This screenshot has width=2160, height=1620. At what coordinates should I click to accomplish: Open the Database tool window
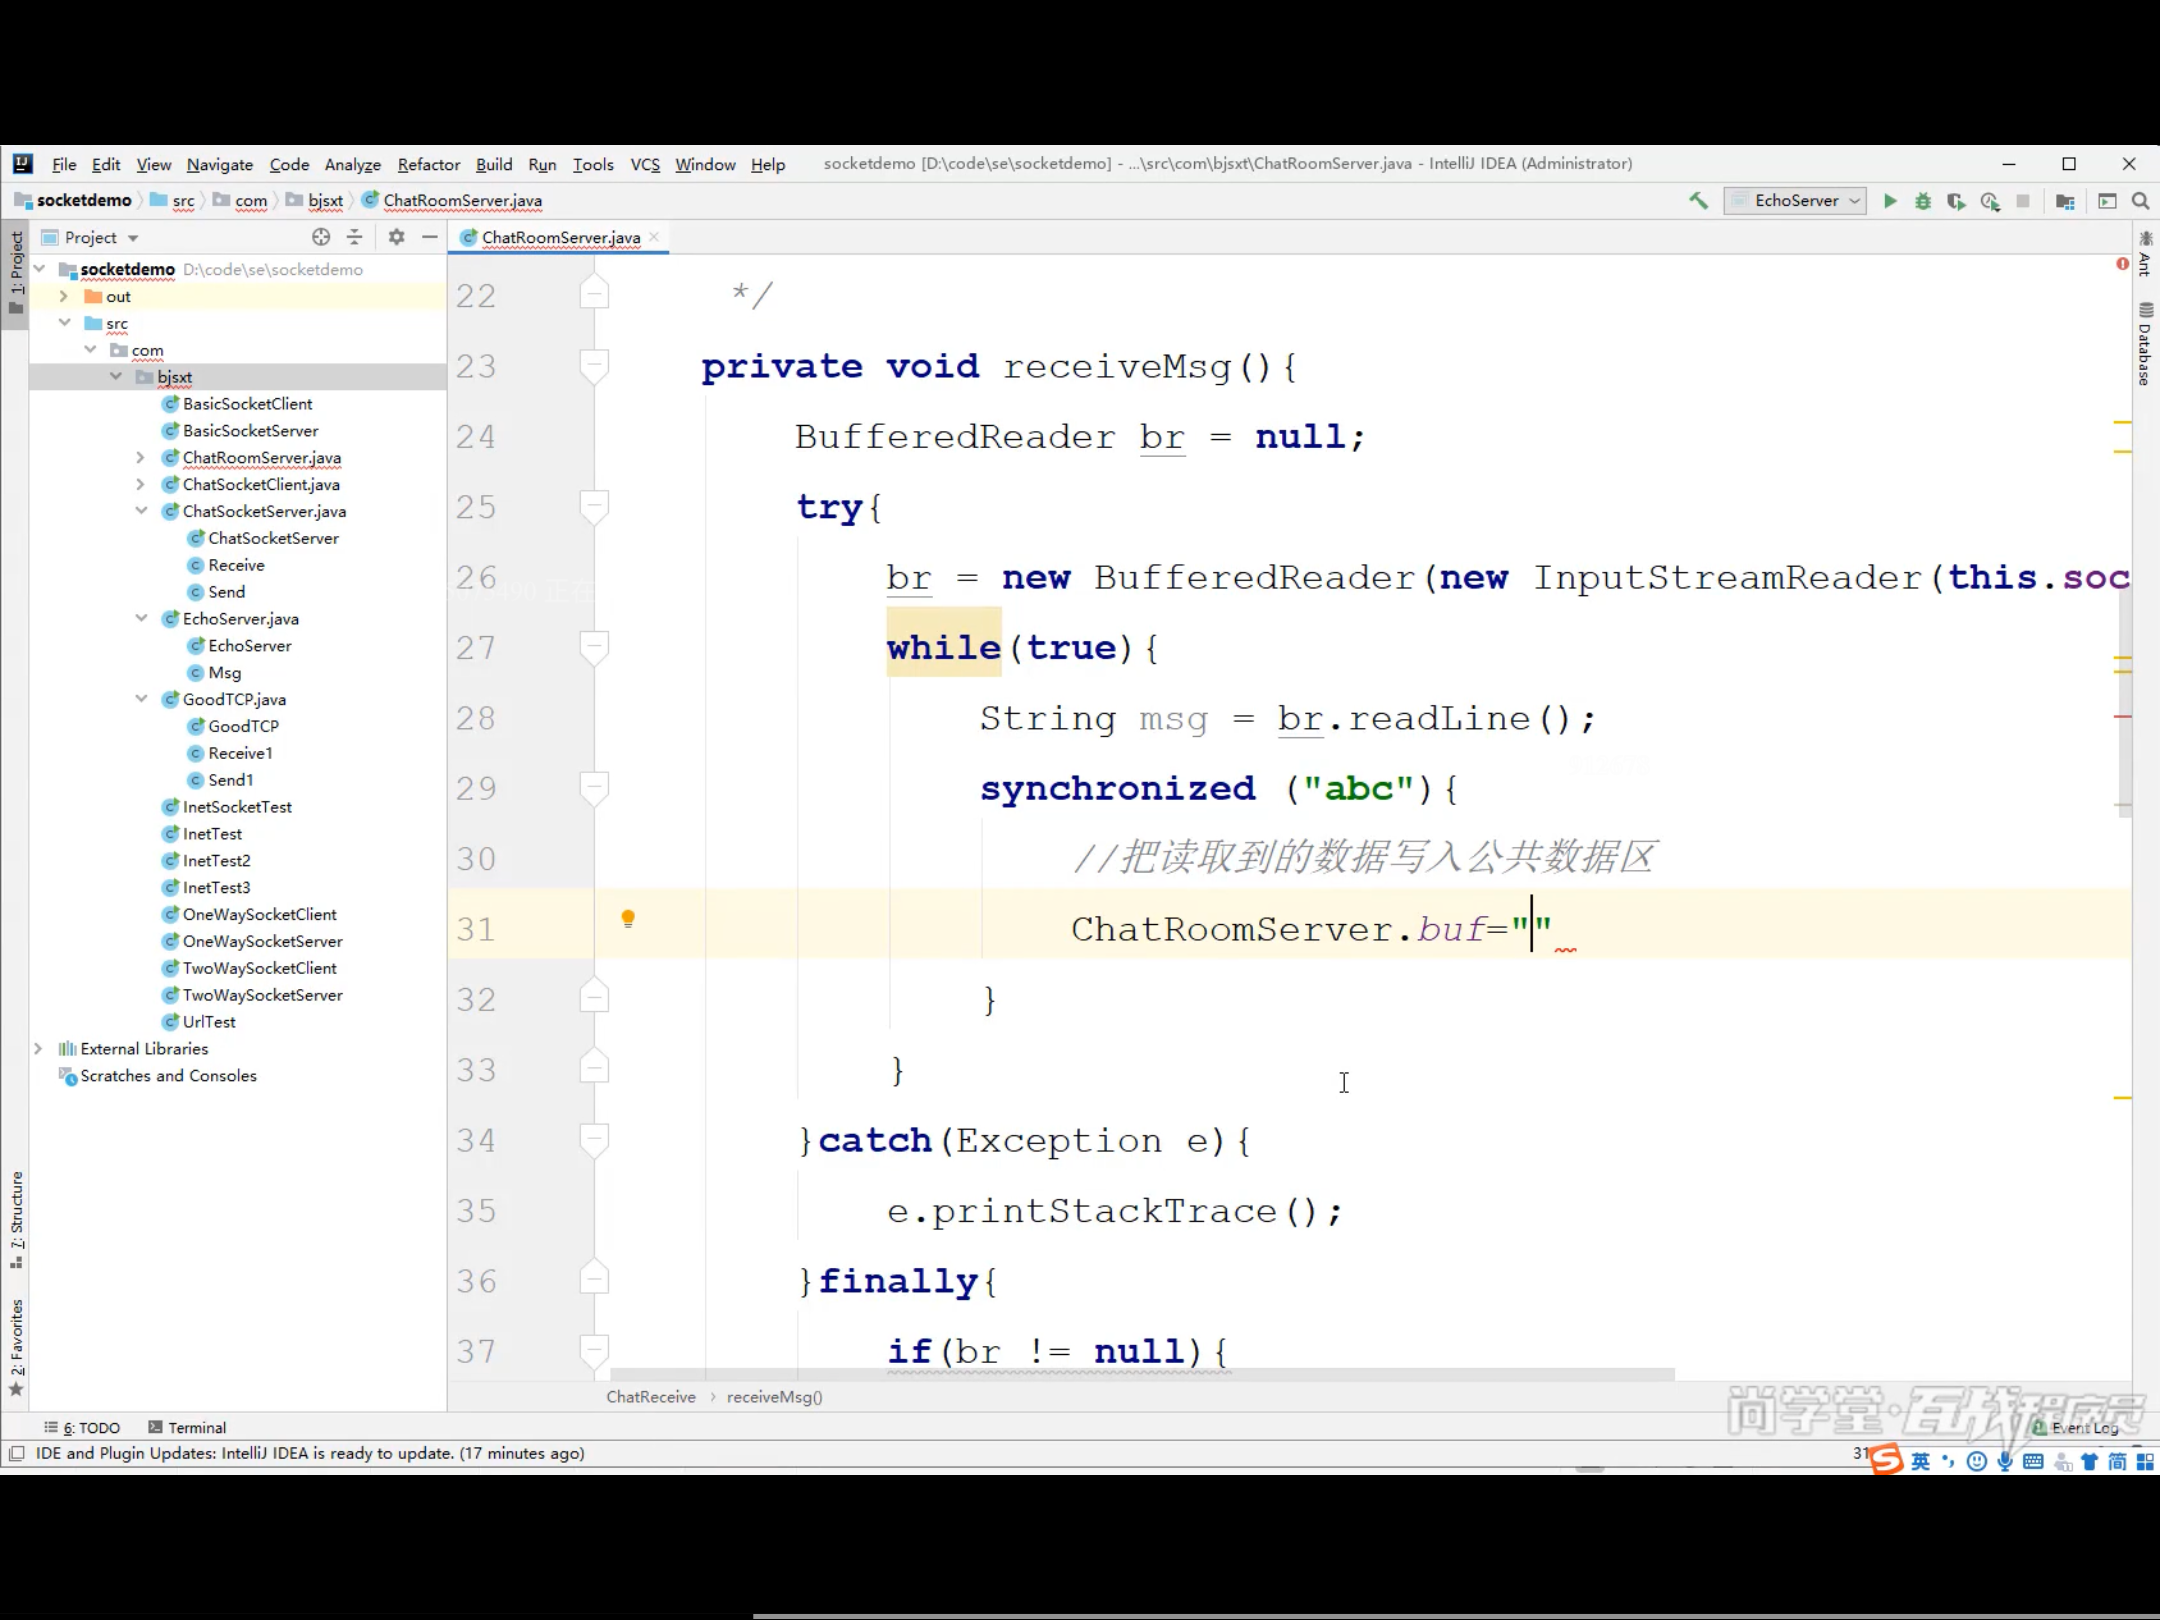pyautogui.click(x=2145, y=345)
